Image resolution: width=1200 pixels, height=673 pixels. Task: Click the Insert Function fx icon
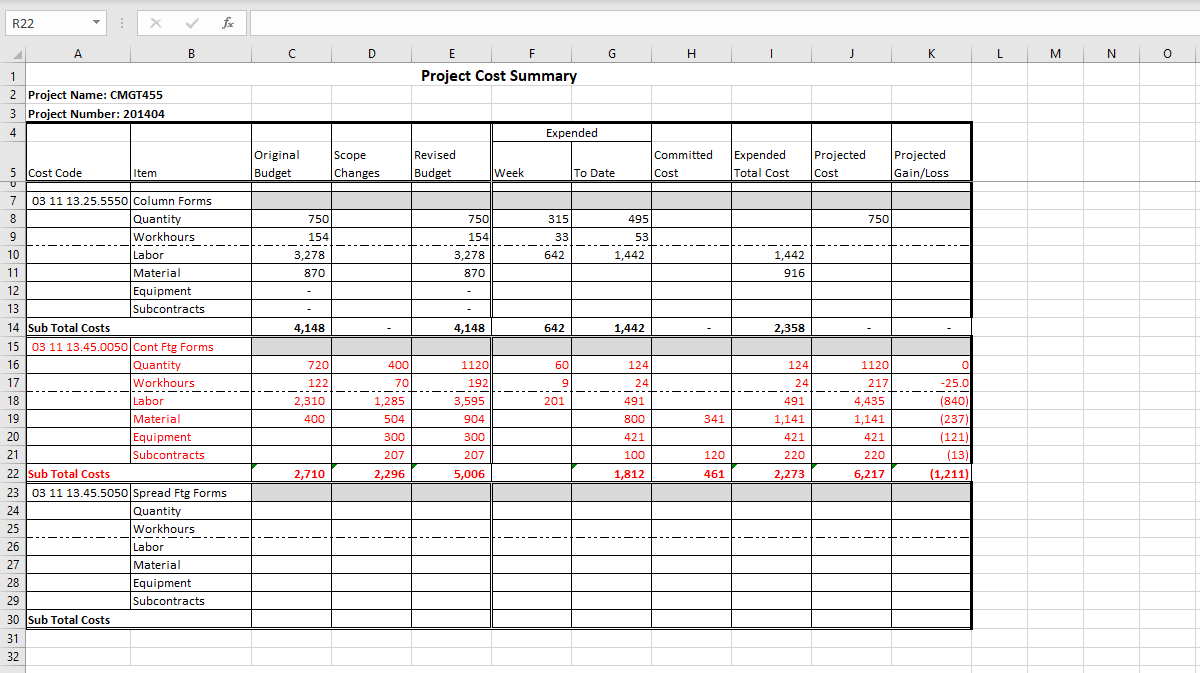228,23
